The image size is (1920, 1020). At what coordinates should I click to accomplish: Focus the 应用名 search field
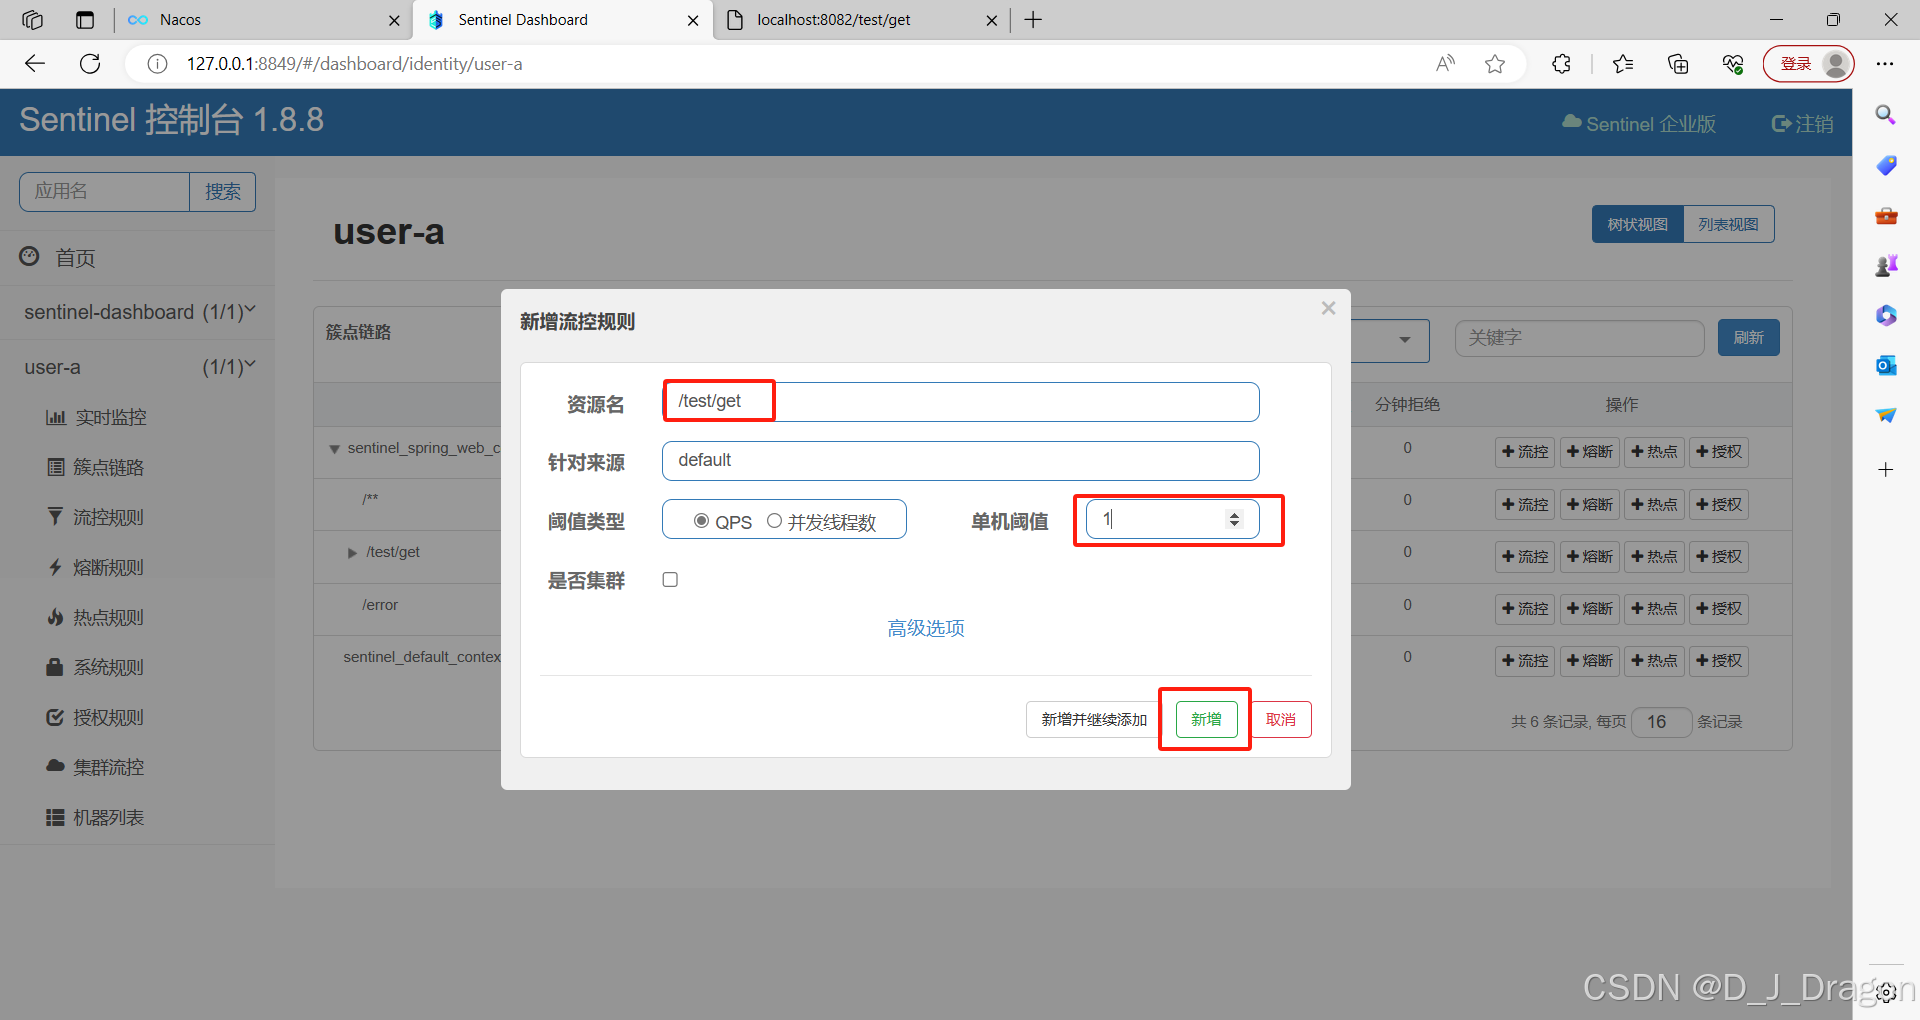point(104,191)
